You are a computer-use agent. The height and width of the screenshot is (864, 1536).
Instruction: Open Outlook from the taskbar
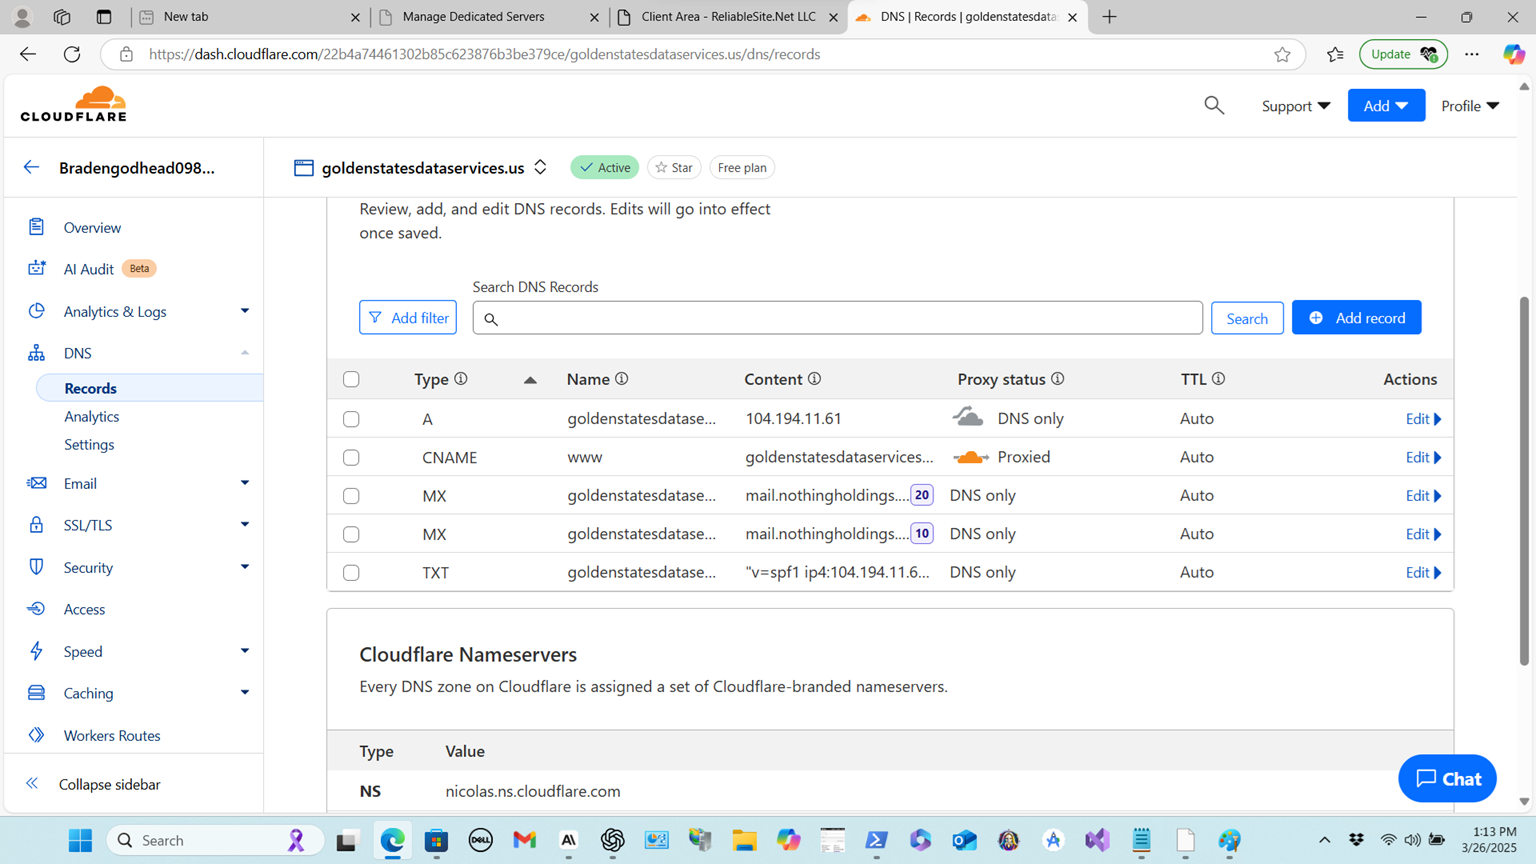964,840
